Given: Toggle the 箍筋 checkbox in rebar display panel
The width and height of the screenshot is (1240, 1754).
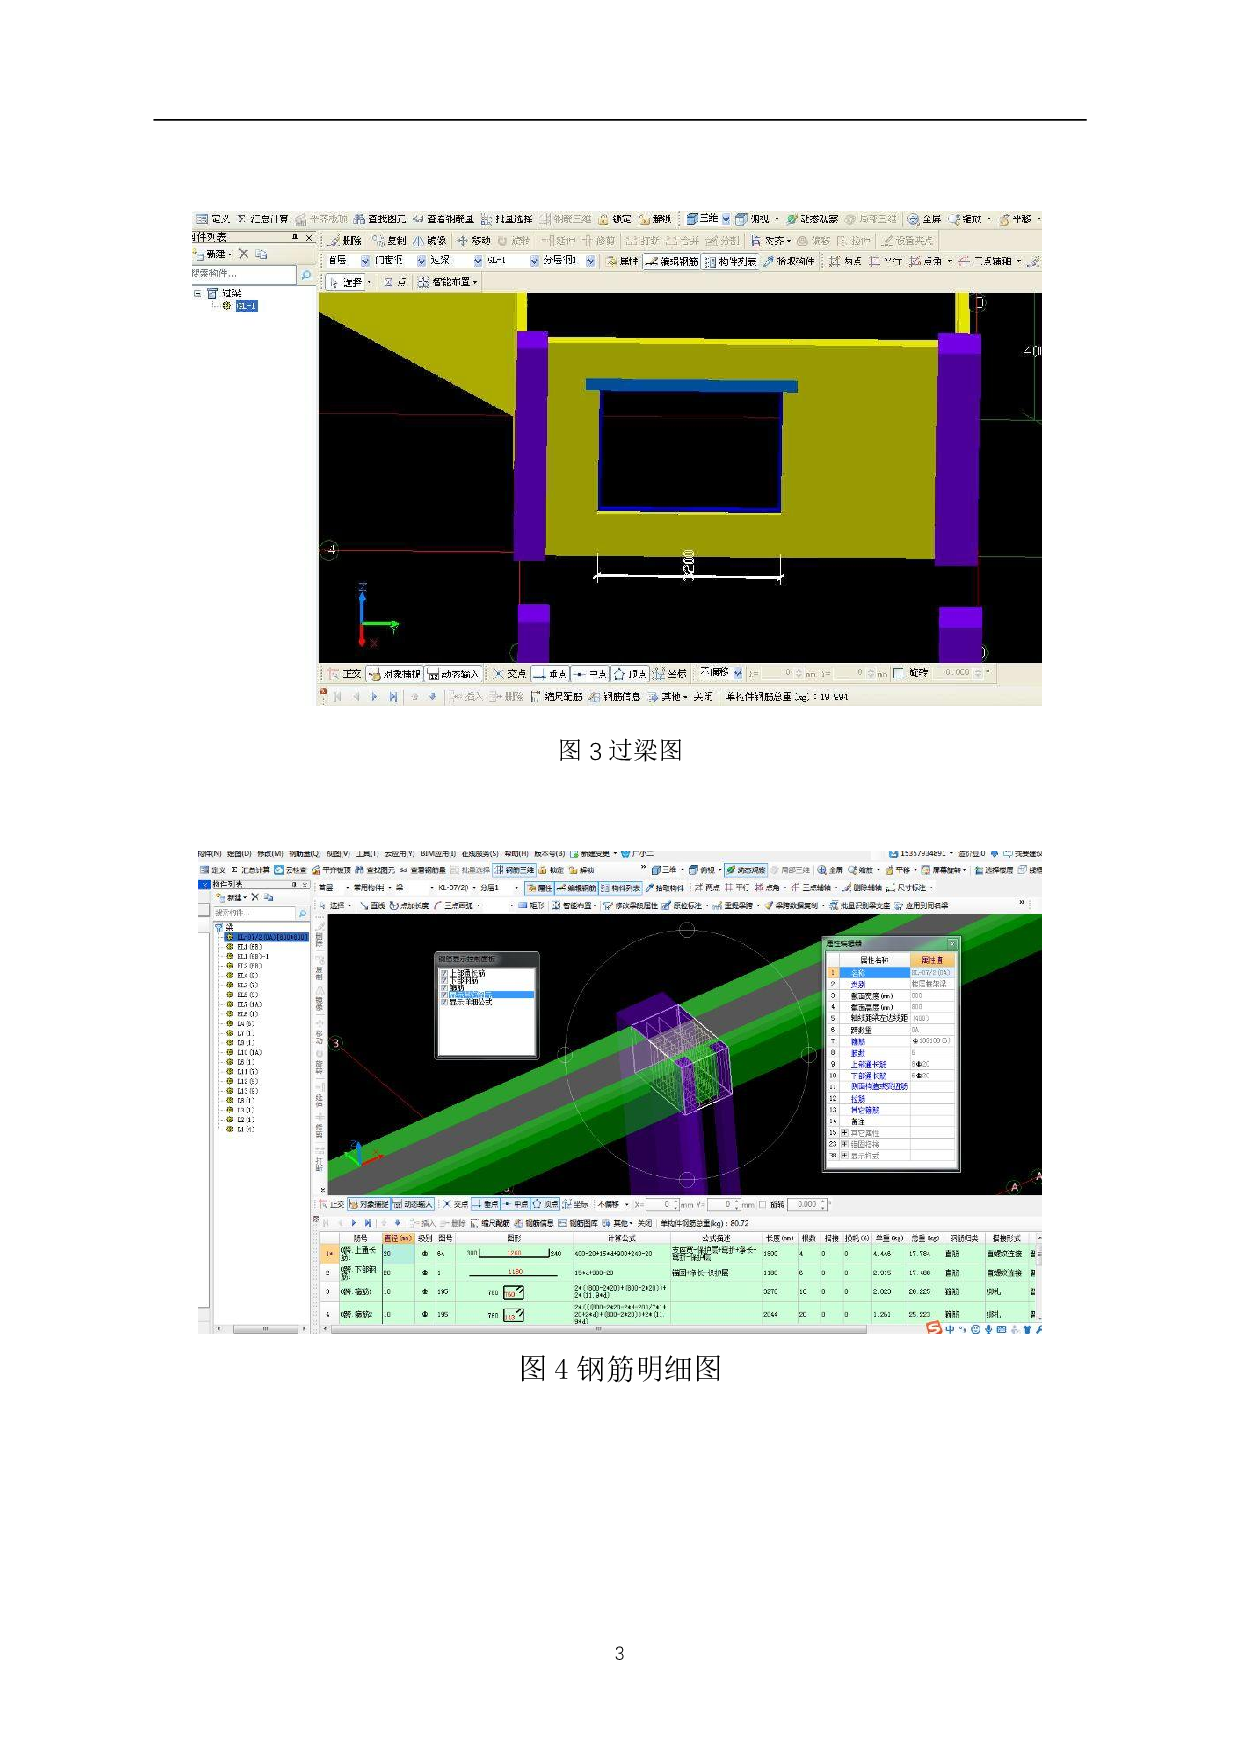Looking at the screenshot, I should [444, 987].
